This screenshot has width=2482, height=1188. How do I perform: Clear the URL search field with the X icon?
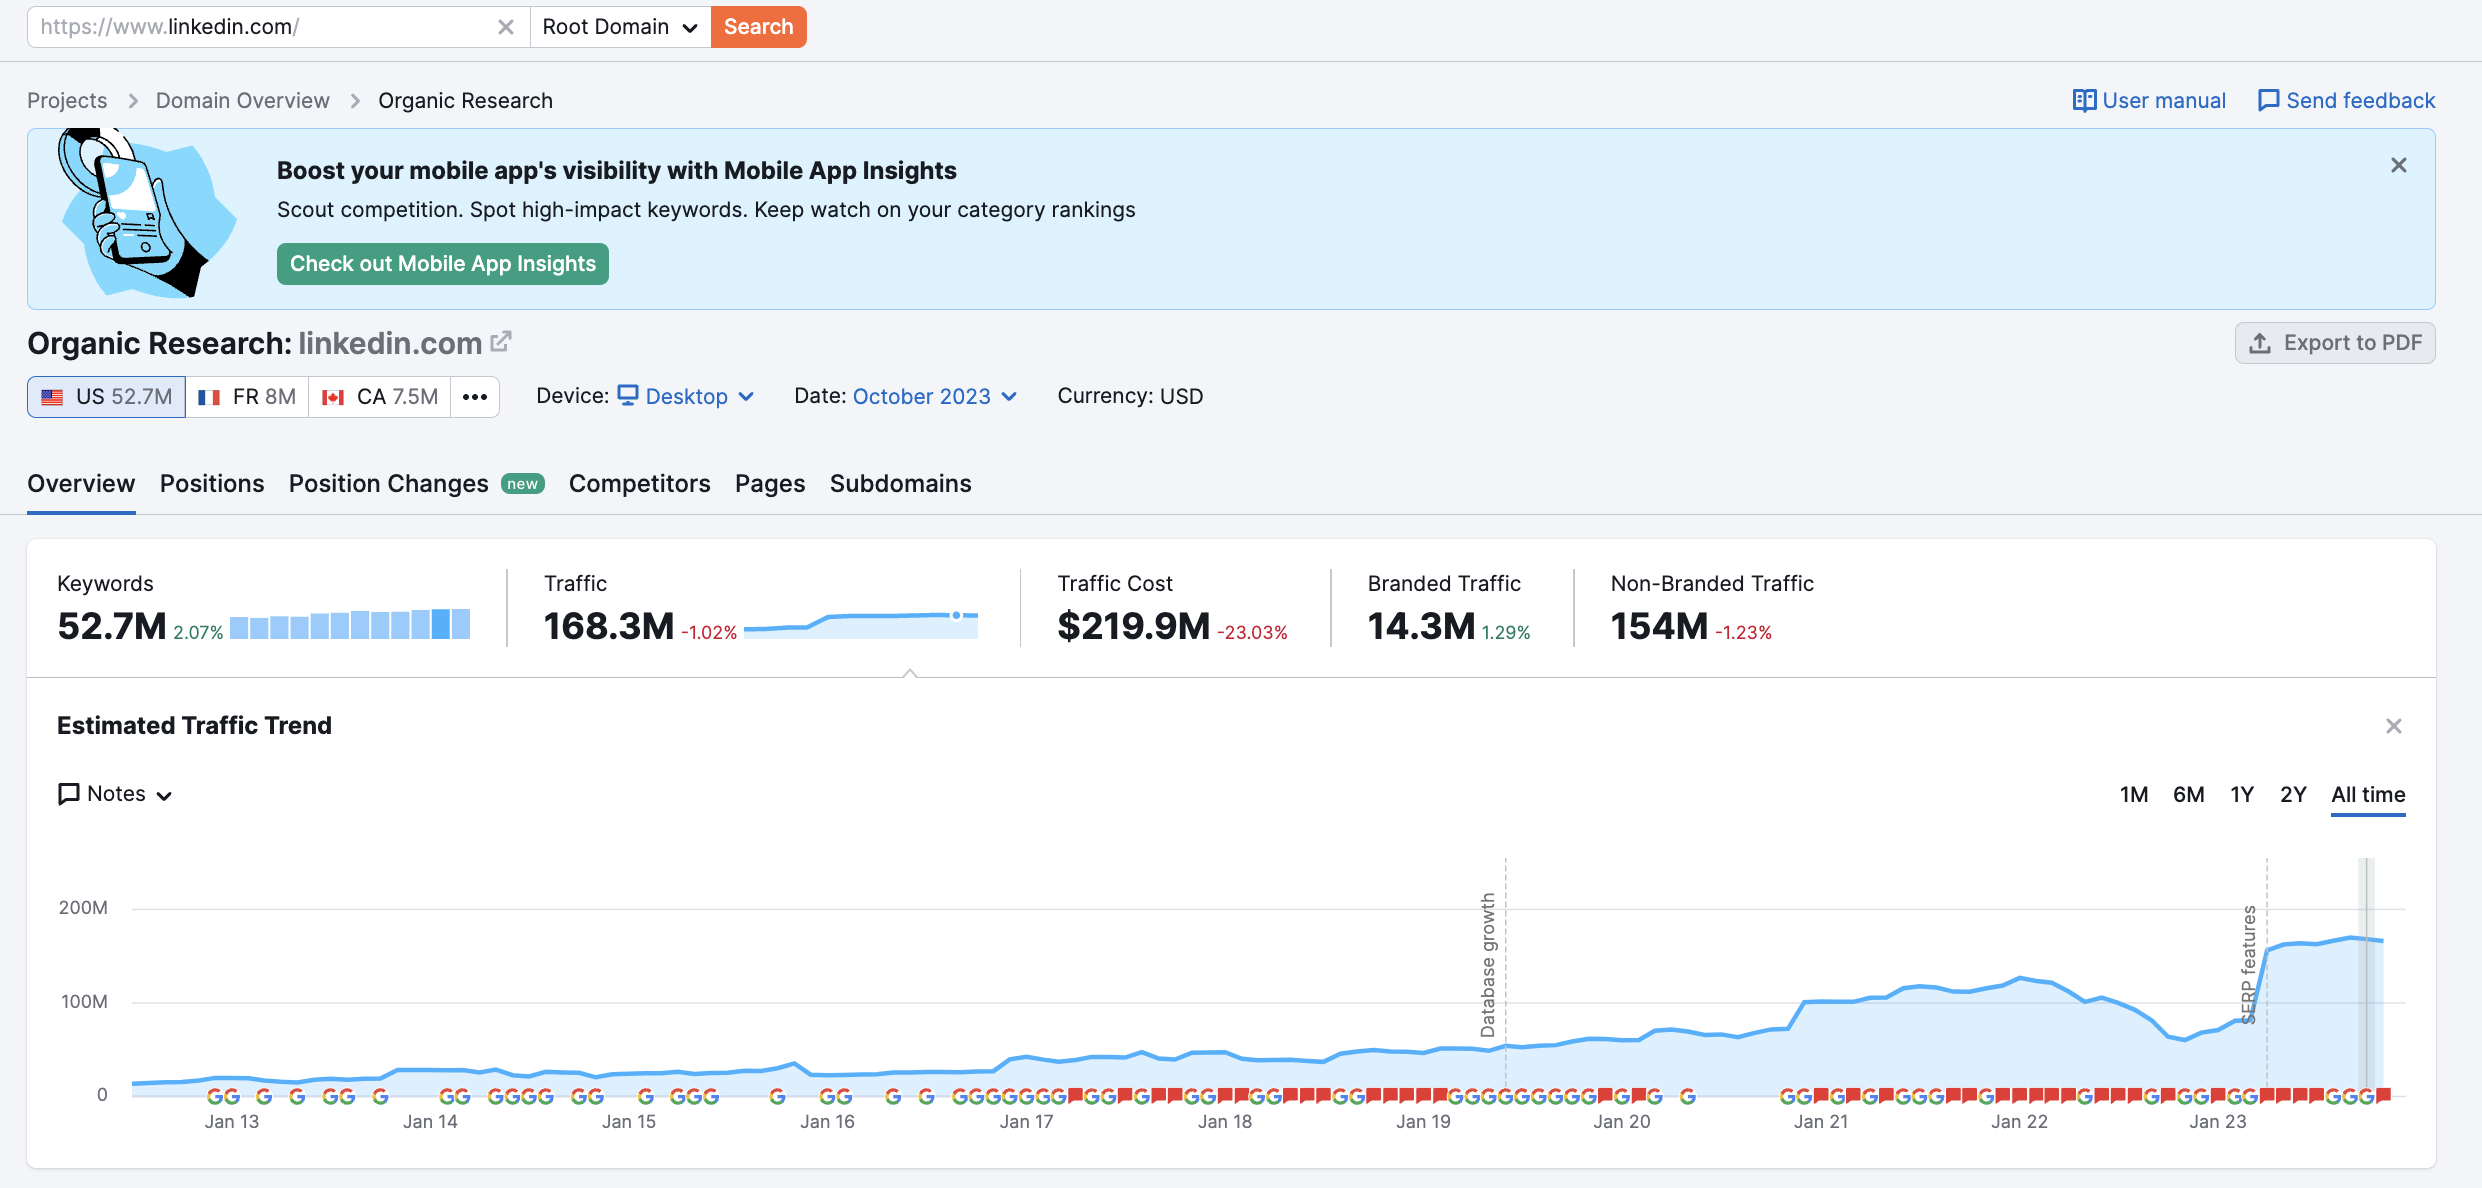(505, 27)
